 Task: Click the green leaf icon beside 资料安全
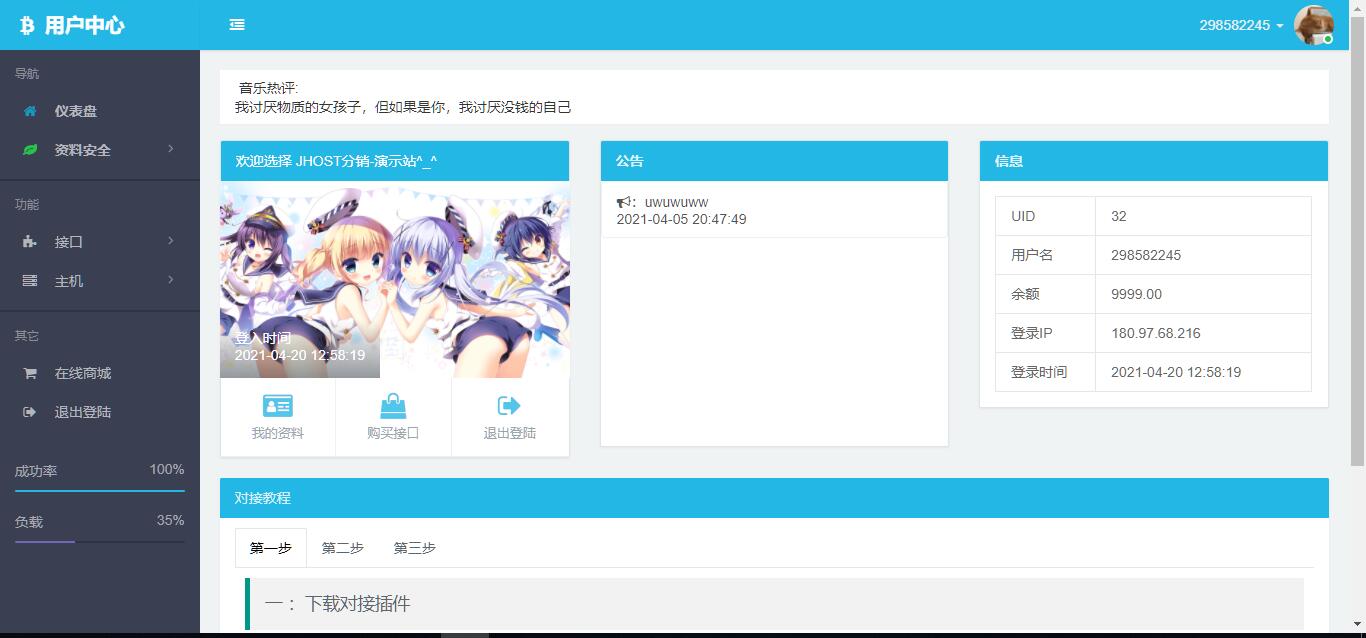[x=30, y=150]
